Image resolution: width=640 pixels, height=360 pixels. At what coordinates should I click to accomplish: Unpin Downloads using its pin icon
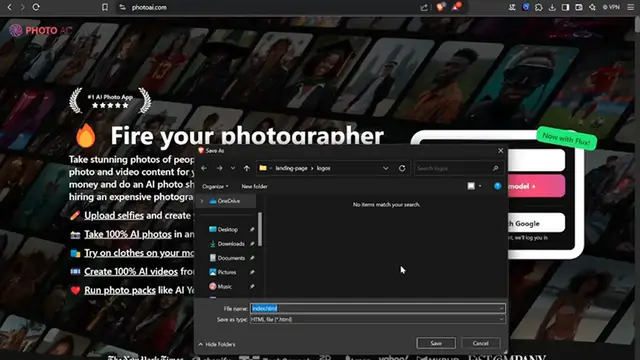252,244
